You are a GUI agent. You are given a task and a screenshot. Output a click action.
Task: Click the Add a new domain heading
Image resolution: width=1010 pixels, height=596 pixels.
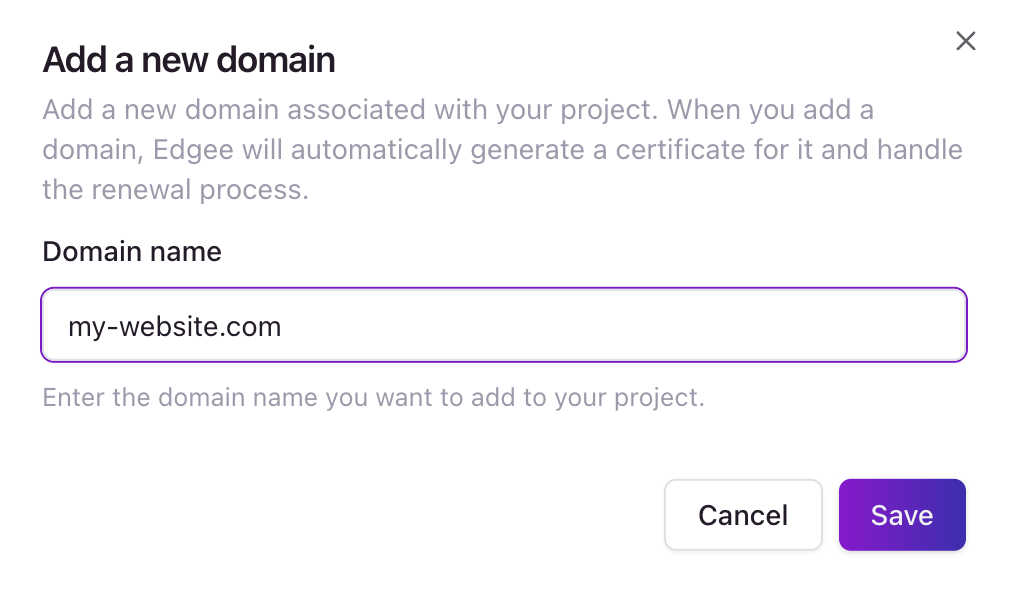click(187, 60)
